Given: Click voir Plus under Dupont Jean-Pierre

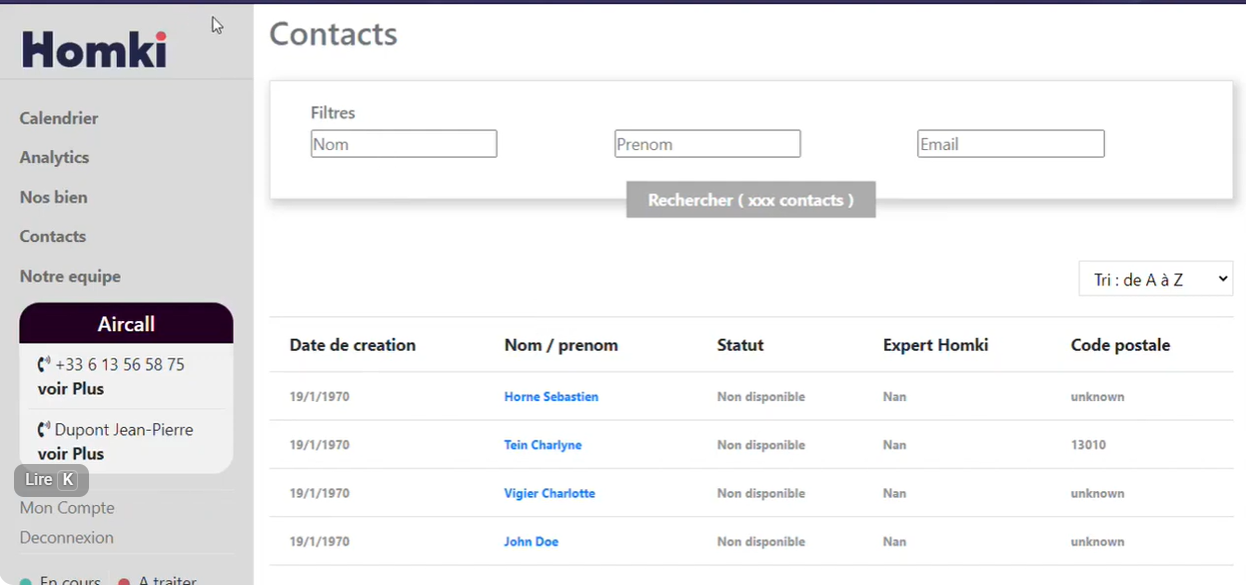Looking at the screenshot, I should pos(71,454).
